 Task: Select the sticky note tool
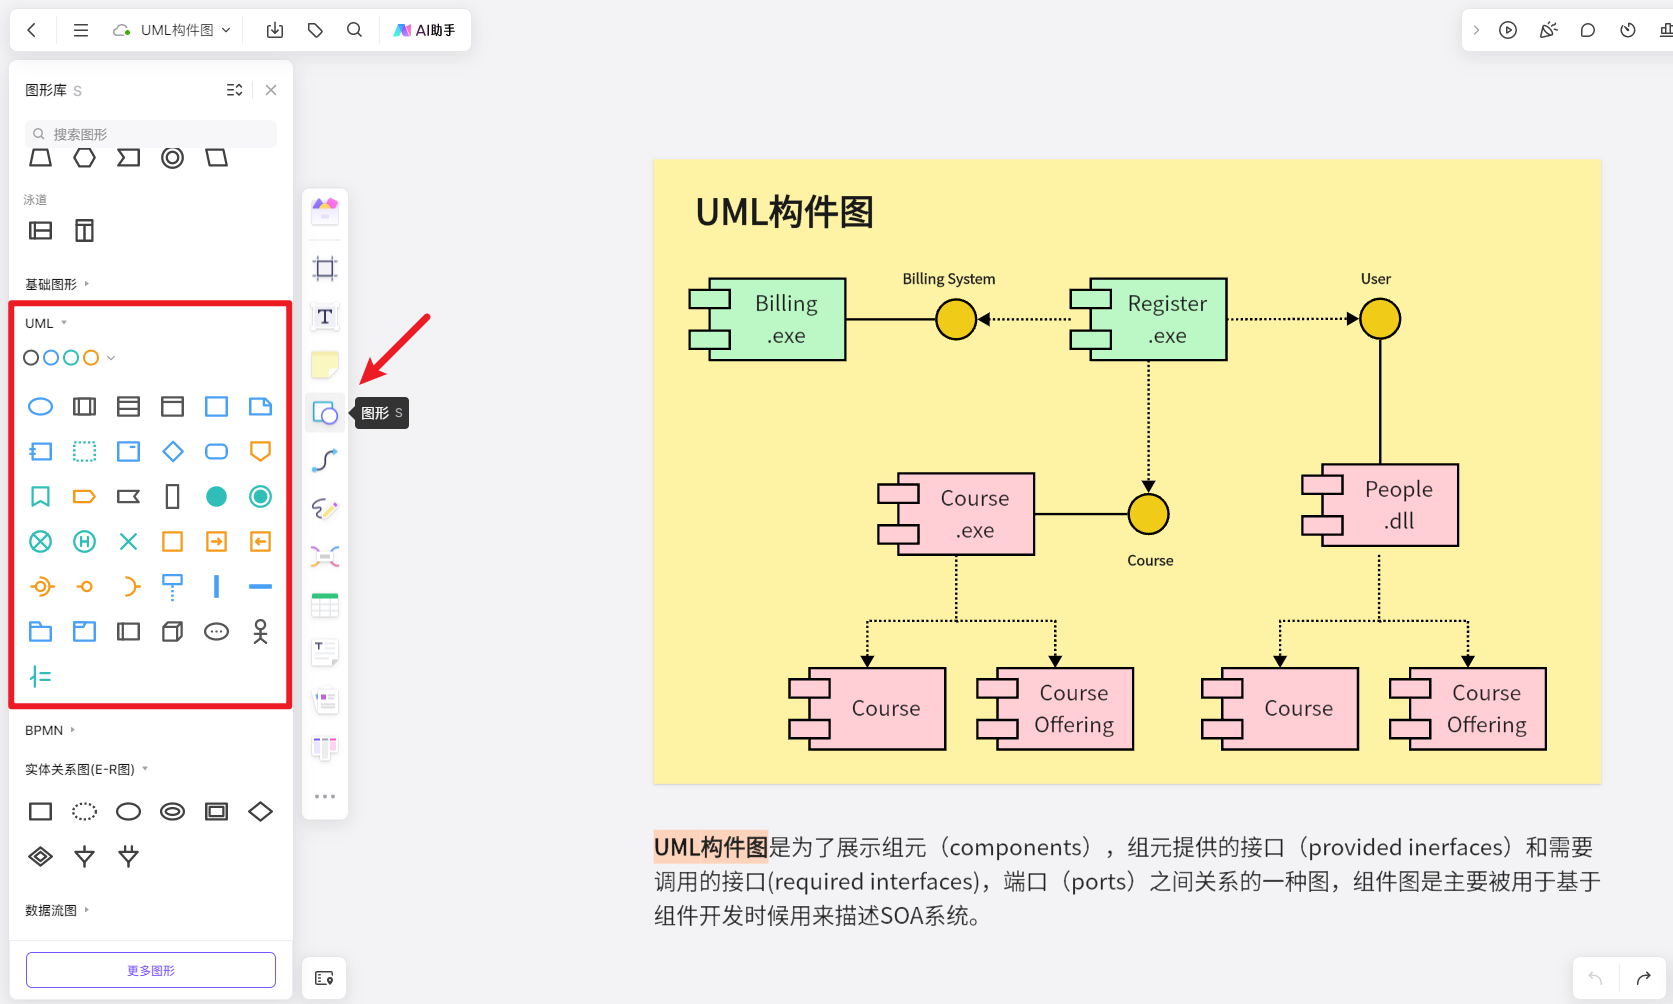click(x=324, y=364)
